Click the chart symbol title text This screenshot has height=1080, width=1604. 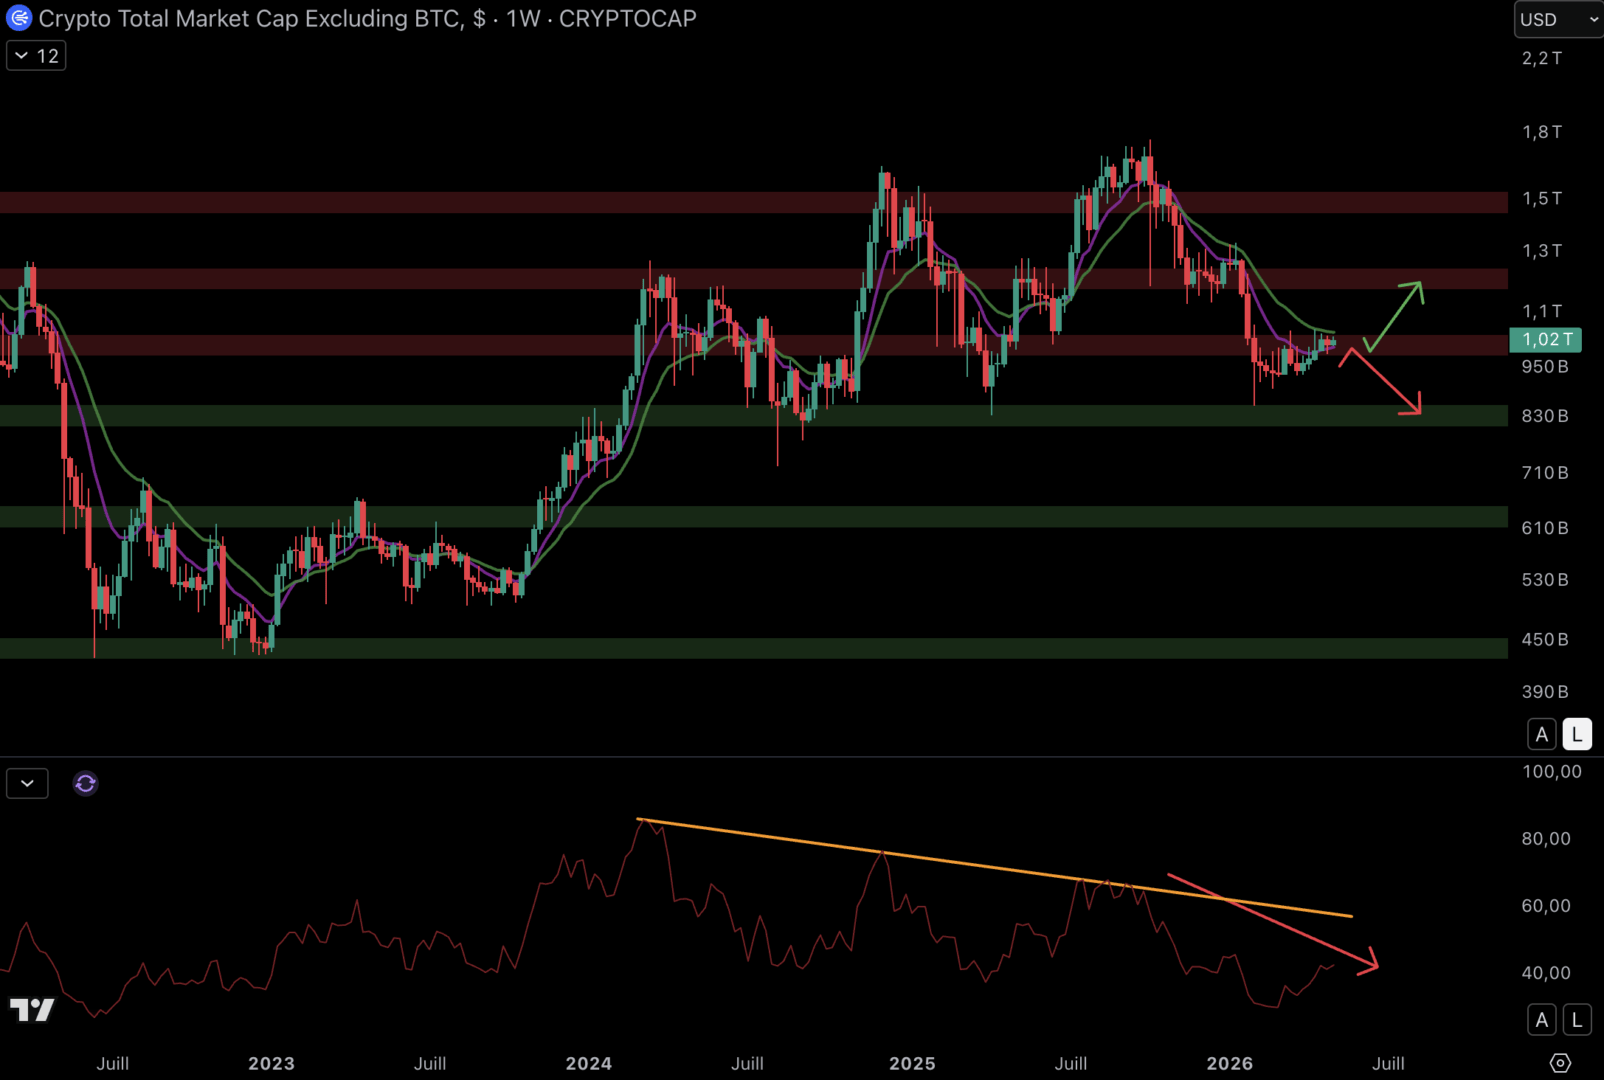point(367,18)
